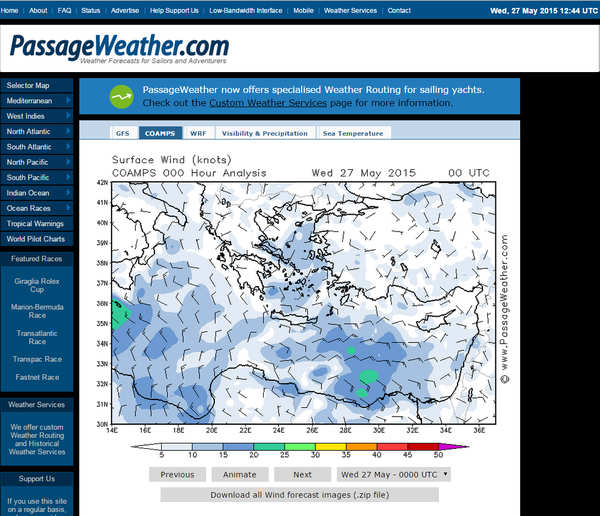Viewport: 600px width, 516px height.
Task: Click the Animate button
Action: (240, 475)
